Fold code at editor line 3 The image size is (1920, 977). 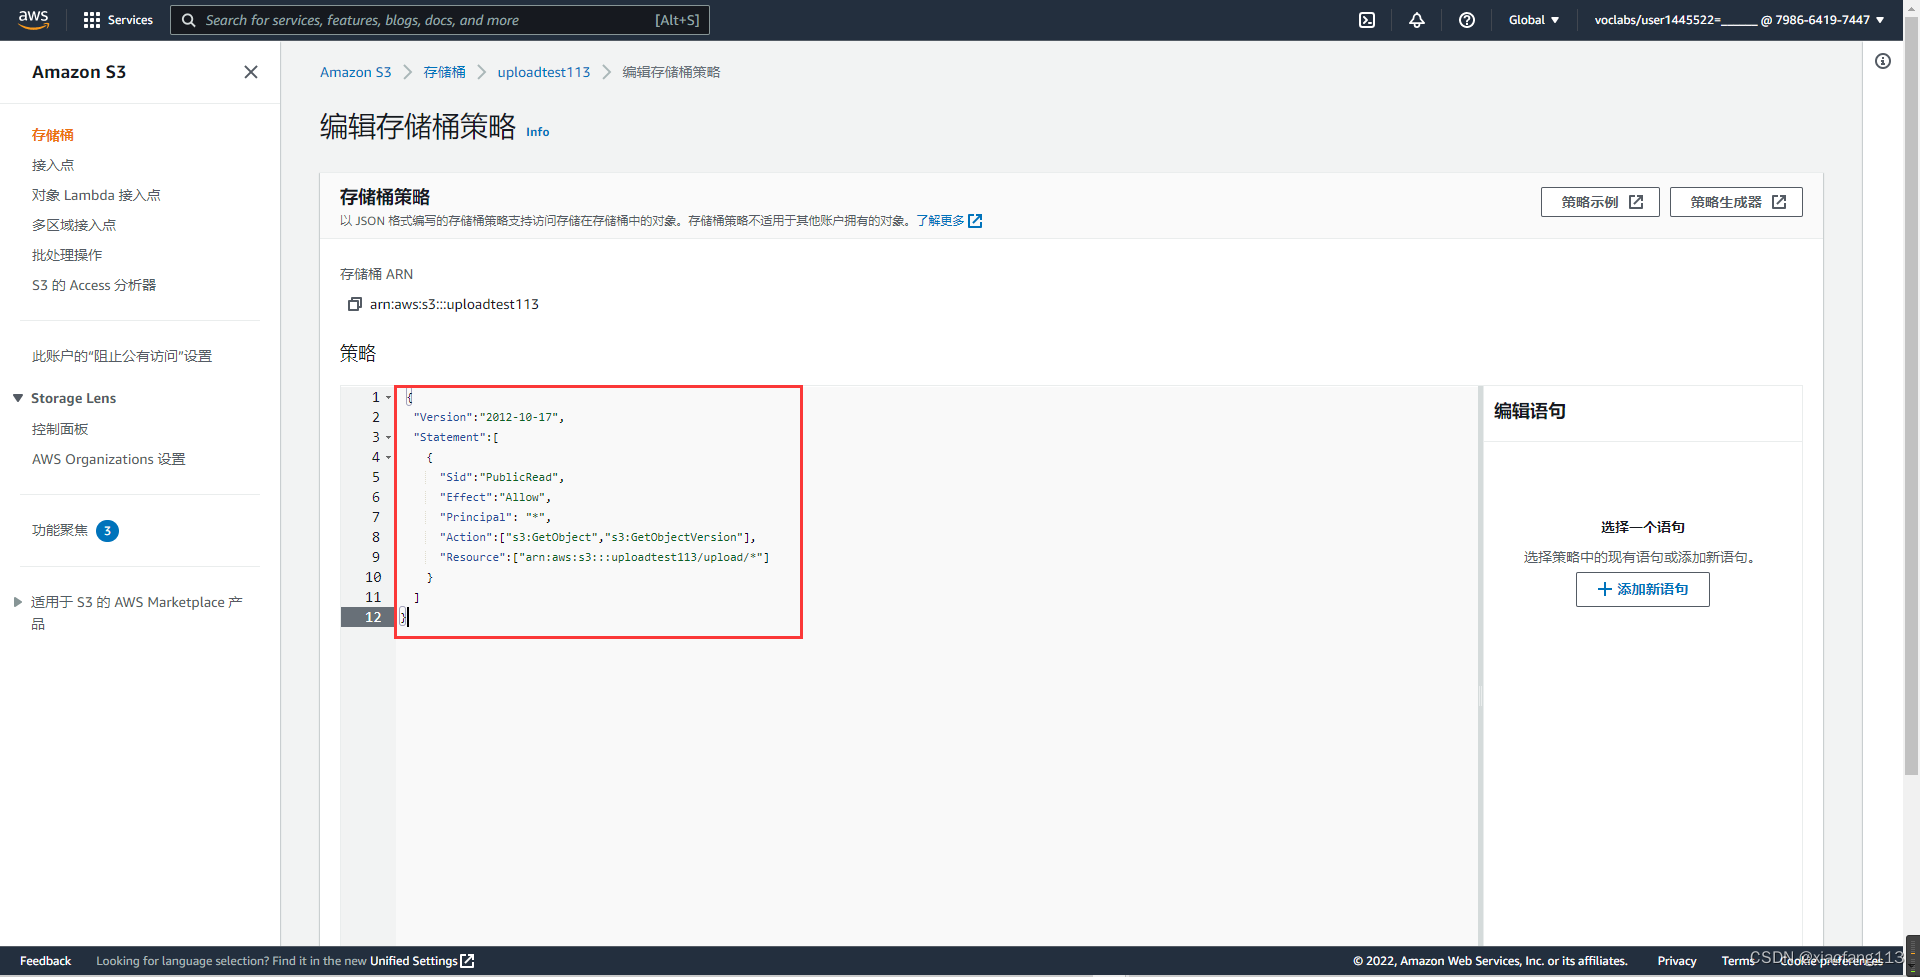click(388, 437)
